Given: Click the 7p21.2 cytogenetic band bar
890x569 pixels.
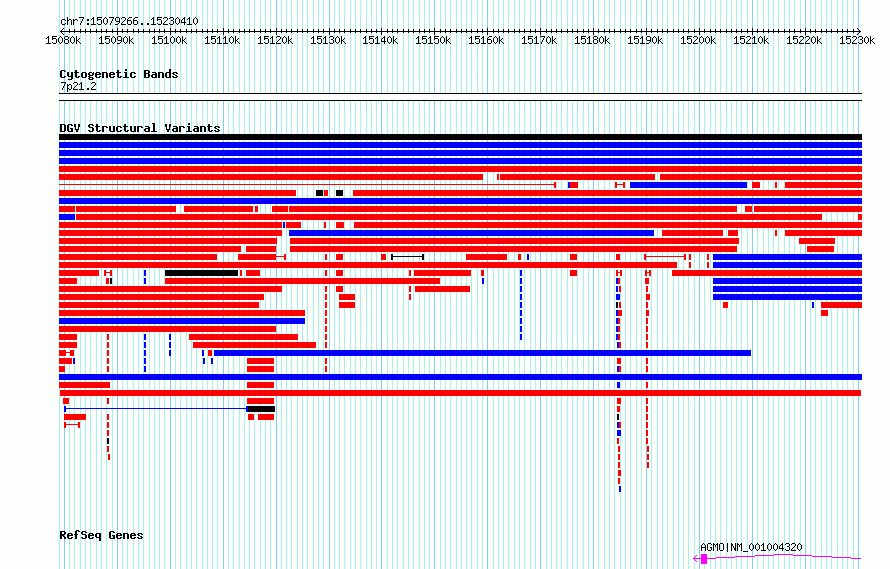Looking at the screenshot, I should (x=460, y=97).
